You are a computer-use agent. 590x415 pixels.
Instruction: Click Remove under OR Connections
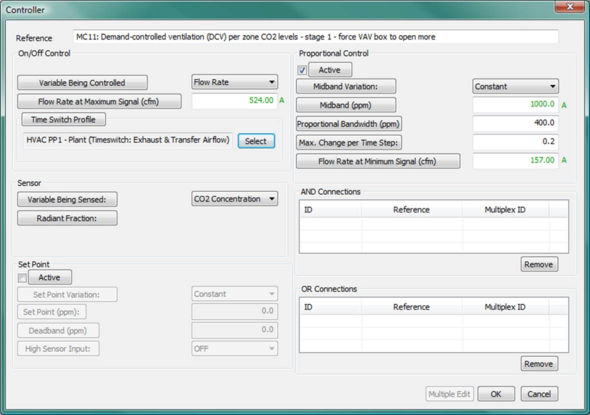pos(539,364)
